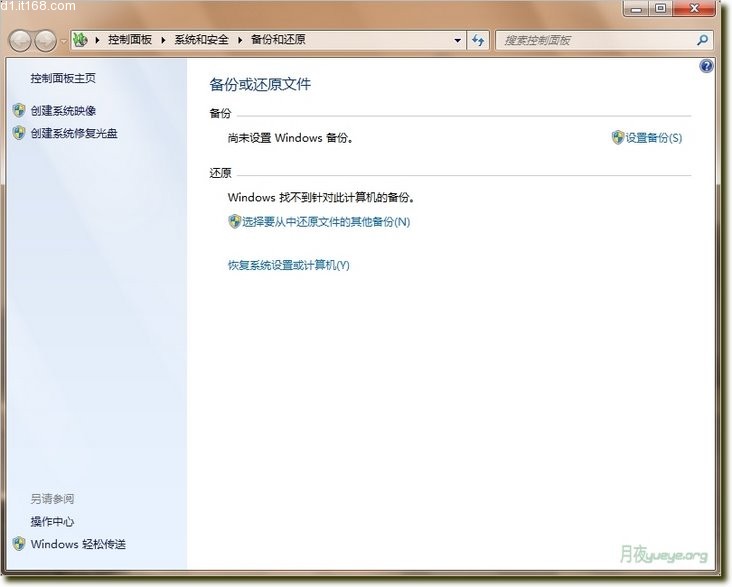The image size is (732, 587).
Task: Expand the arrow before 控制面板 breadcrumb
Action: tap(97, 40)
